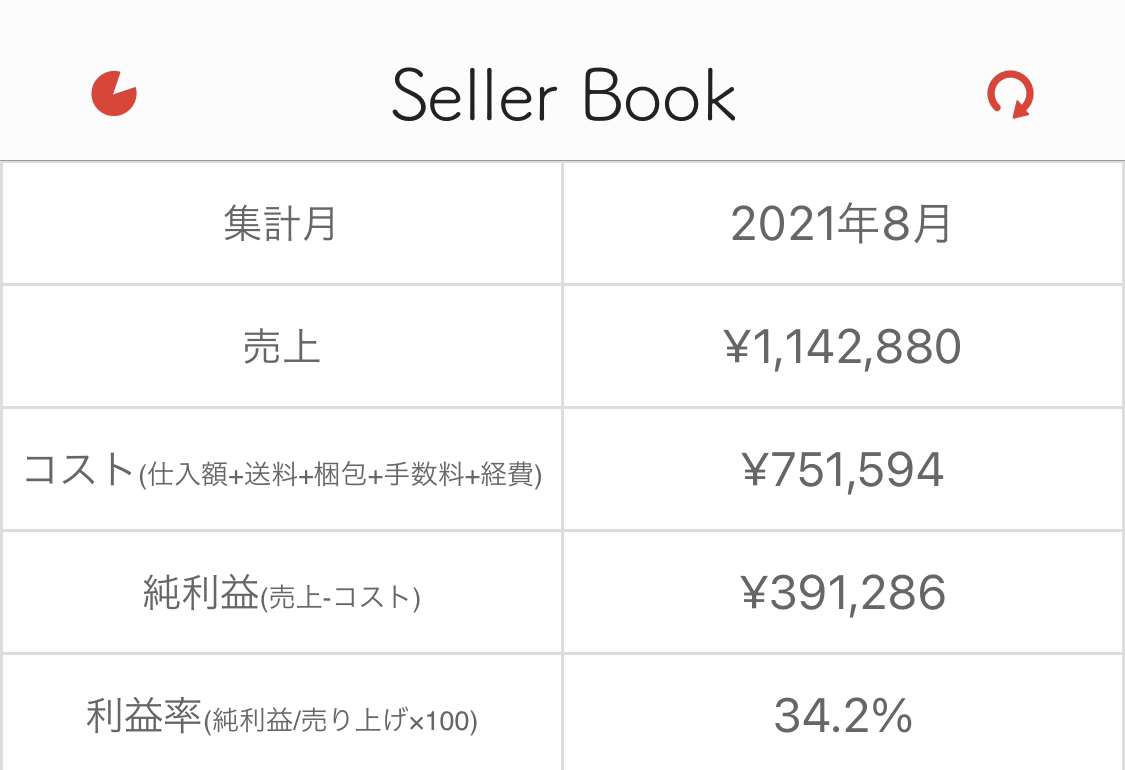Viewport: 1125px width, 770px height.
Task: Tap the net profit value ¥391,286
Action: coord(843,593)
